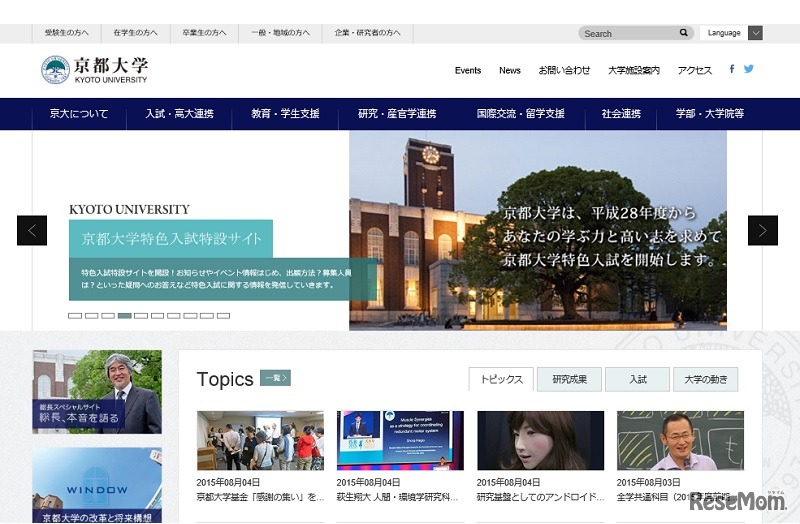Go to next slide arrow
Screen dimensions: 800x524
pos(763,231)
